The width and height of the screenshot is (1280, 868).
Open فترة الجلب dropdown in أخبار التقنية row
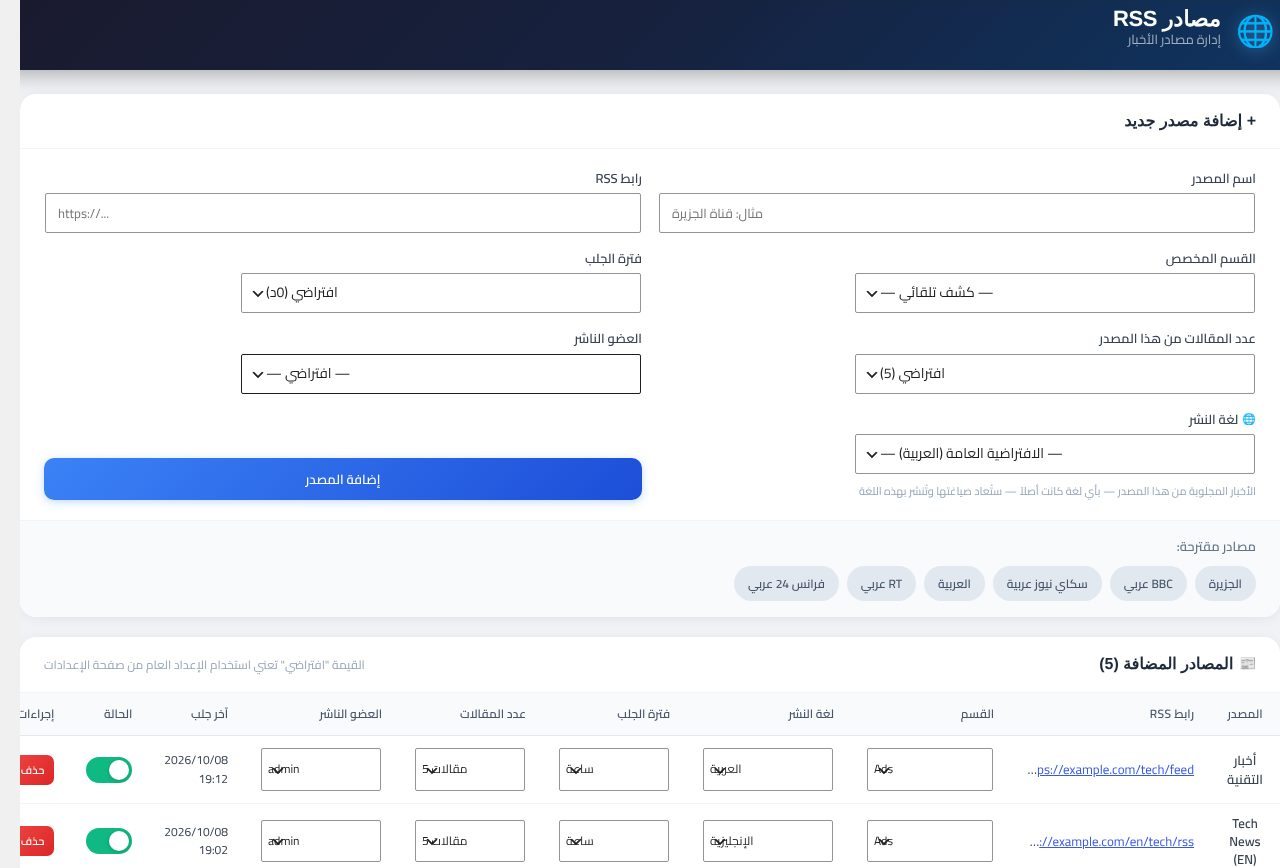click(614, 770)
